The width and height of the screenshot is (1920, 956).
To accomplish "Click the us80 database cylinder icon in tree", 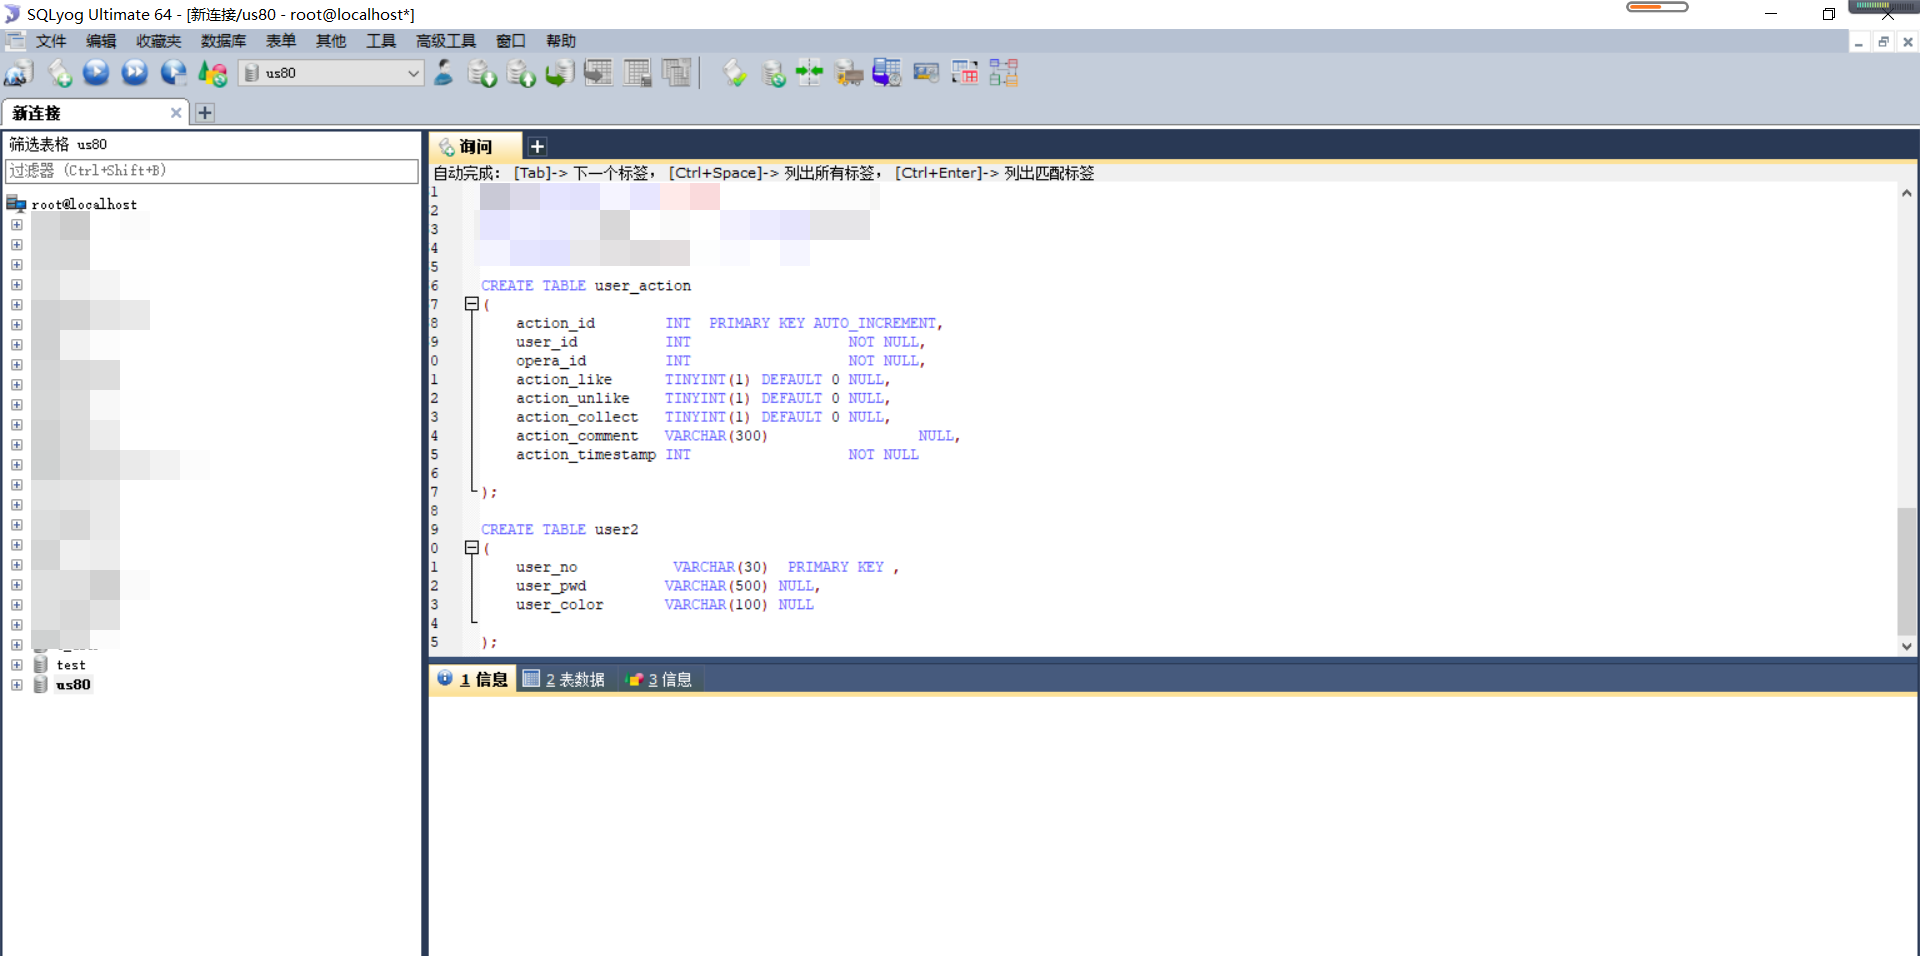I will [41, 685].
